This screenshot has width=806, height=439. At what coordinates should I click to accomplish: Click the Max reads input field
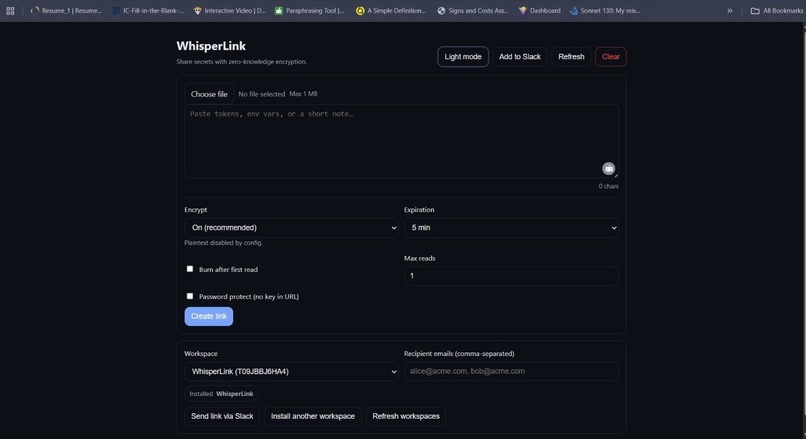tap(511, 276)
